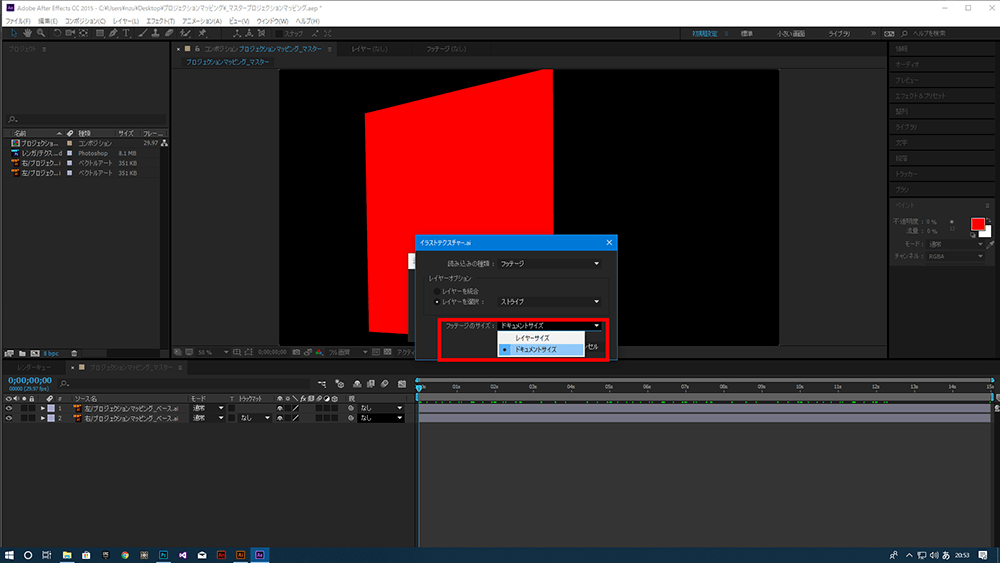Image resolution: width=1000 pixels, height=563 pixels.
Task: Expand layer 1 disclosure triangle in timeline
Action: point(42,408)
